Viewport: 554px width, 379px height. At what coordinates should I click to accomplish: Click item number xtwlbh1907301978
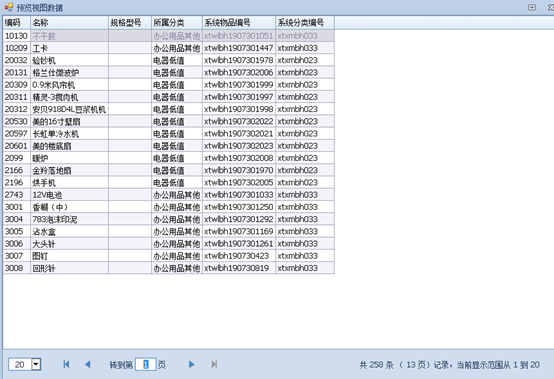238,60
